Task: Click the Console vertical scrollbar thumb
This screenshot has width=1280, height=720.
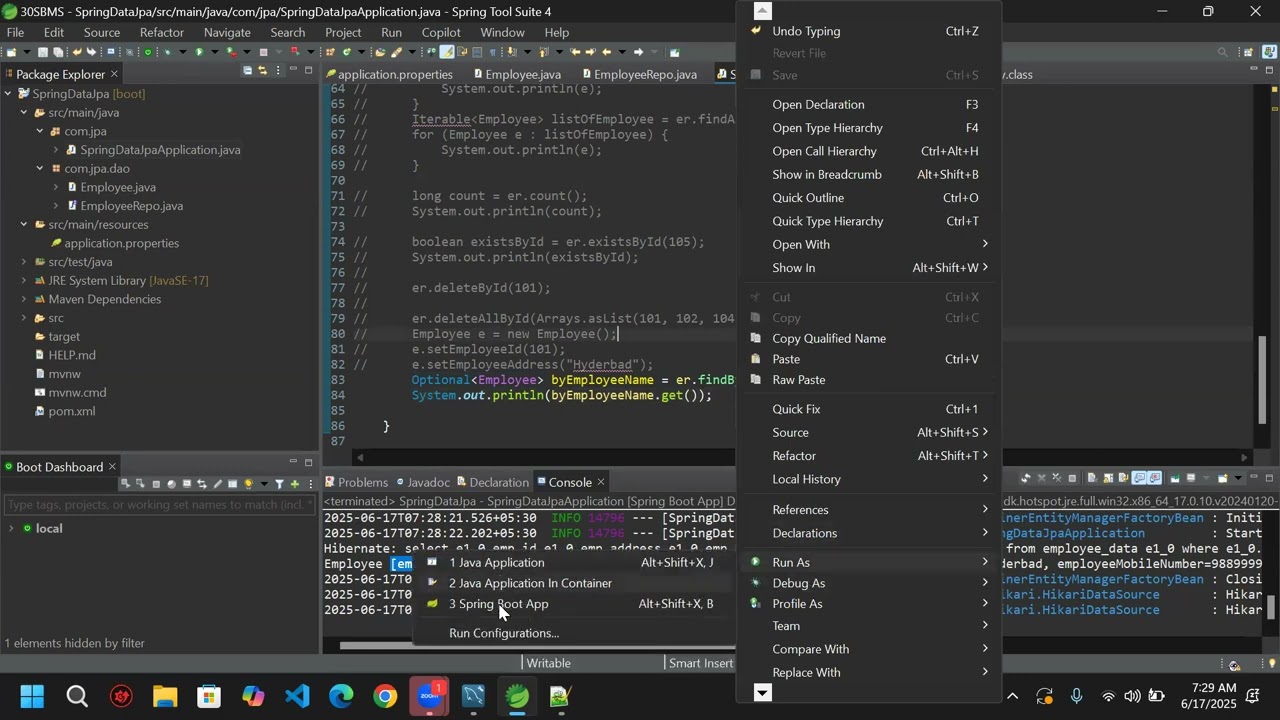Action: click(1272, 608)
